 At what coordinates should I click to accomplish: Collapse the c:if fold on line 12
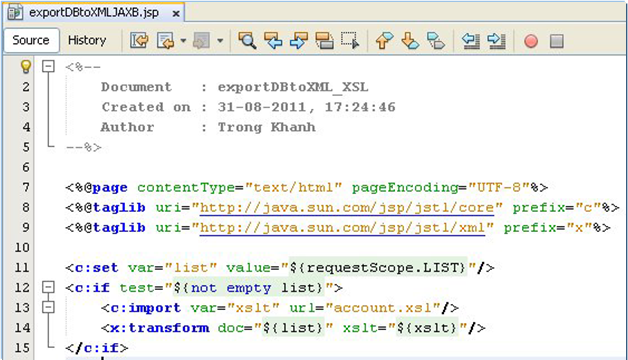click(x=48, y=287)
